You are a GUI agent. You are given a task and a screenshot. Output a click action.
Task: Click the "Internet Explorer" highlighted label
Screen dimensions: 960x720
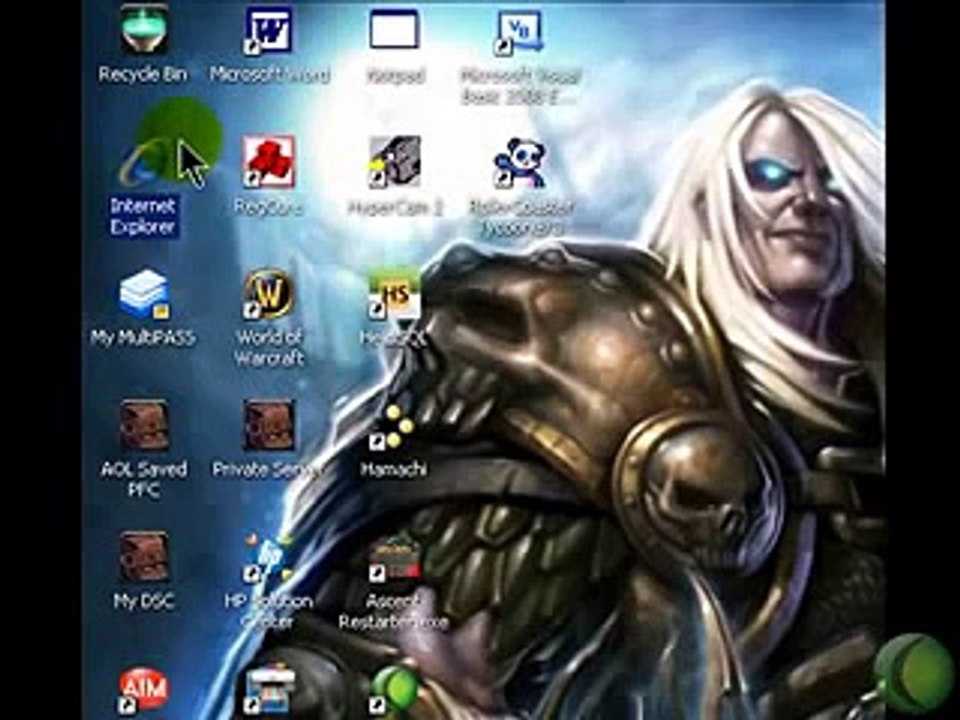click(x=143, y=216)
